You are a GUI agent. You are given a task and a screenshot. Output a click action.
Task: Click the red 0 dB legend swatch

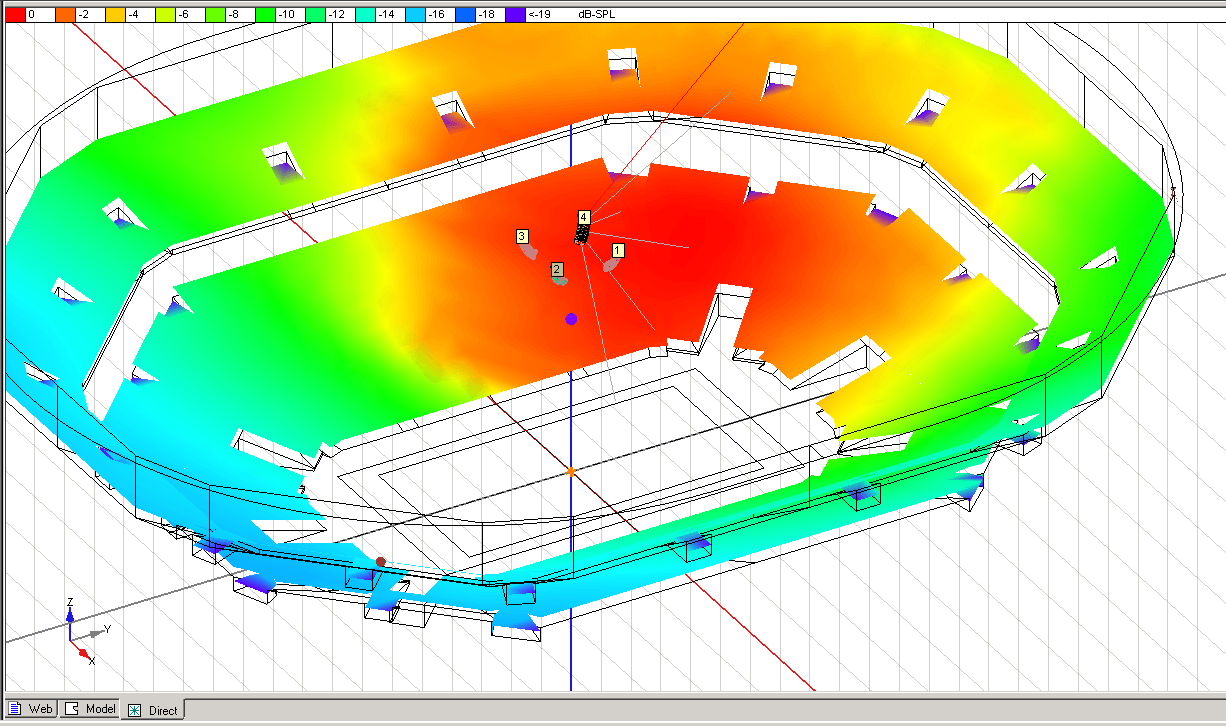click(15, 15)
